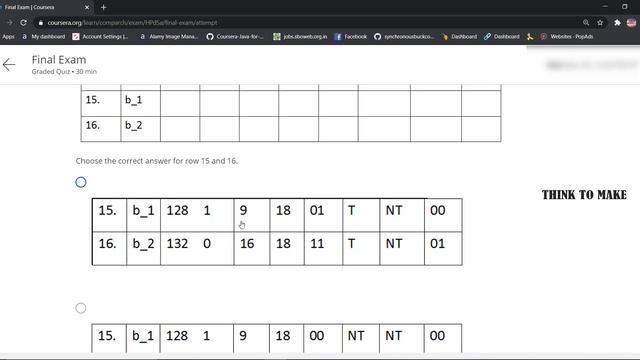Open the Coursera-Java-for GitHub bookmark
640x360 pixels.
235,37
